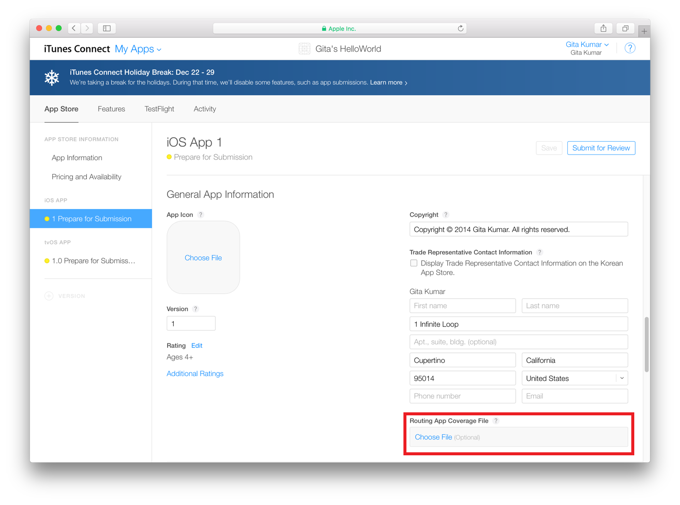Open Copyright help question mark

tap(446, 214)
